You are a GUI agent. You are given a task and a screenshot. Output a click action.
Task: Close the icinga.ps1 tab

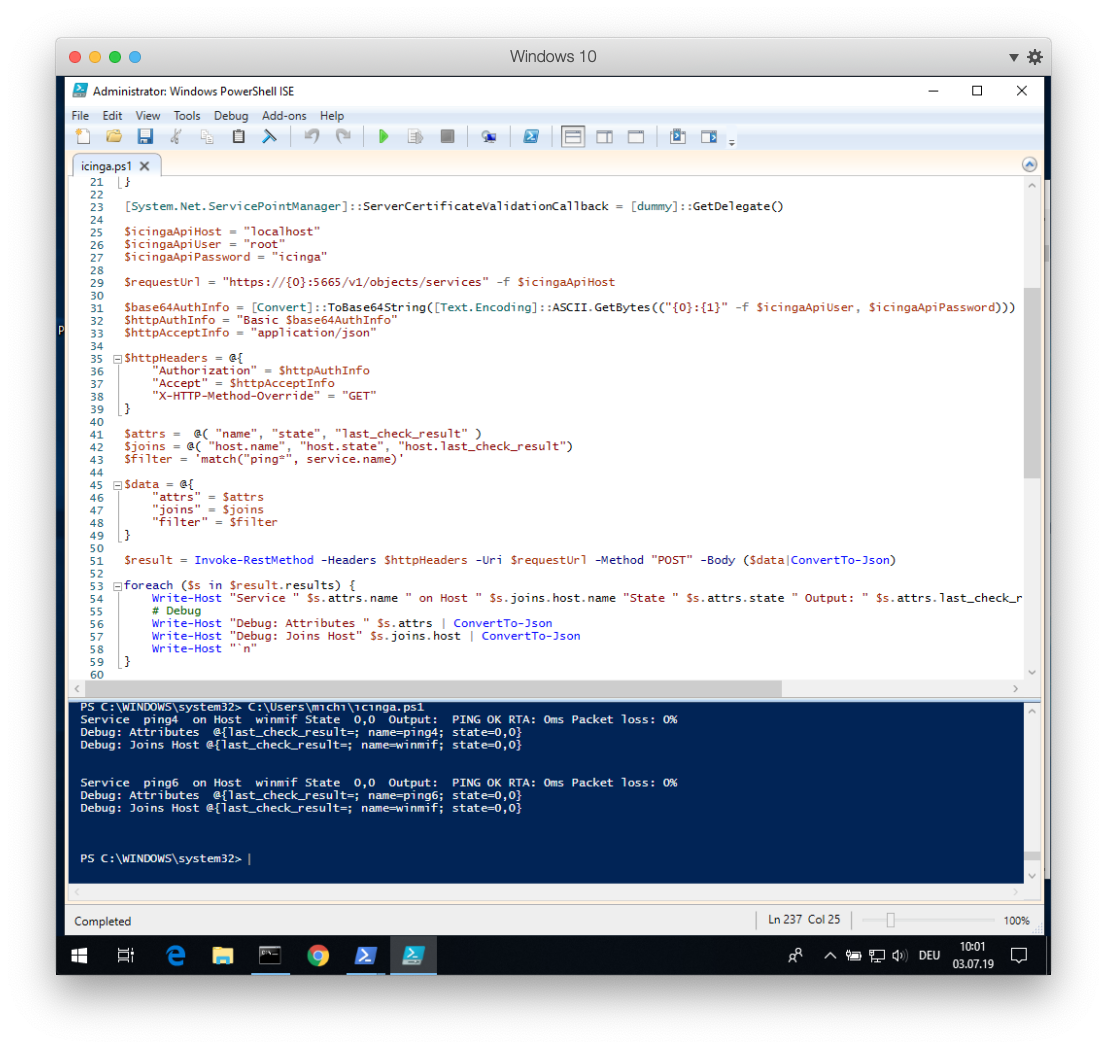(146, 167)
